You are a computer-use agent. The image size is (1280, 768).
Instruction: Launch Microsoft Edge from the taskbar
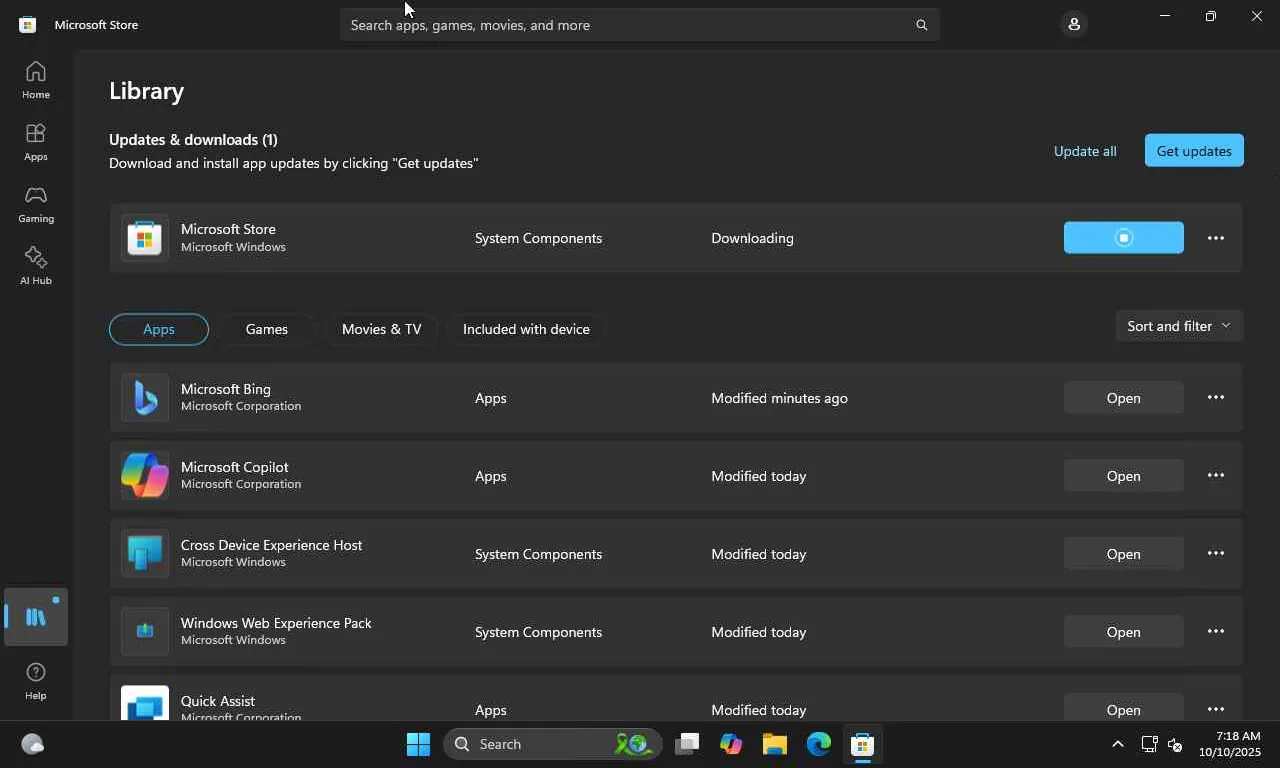(x=819, y=744)
